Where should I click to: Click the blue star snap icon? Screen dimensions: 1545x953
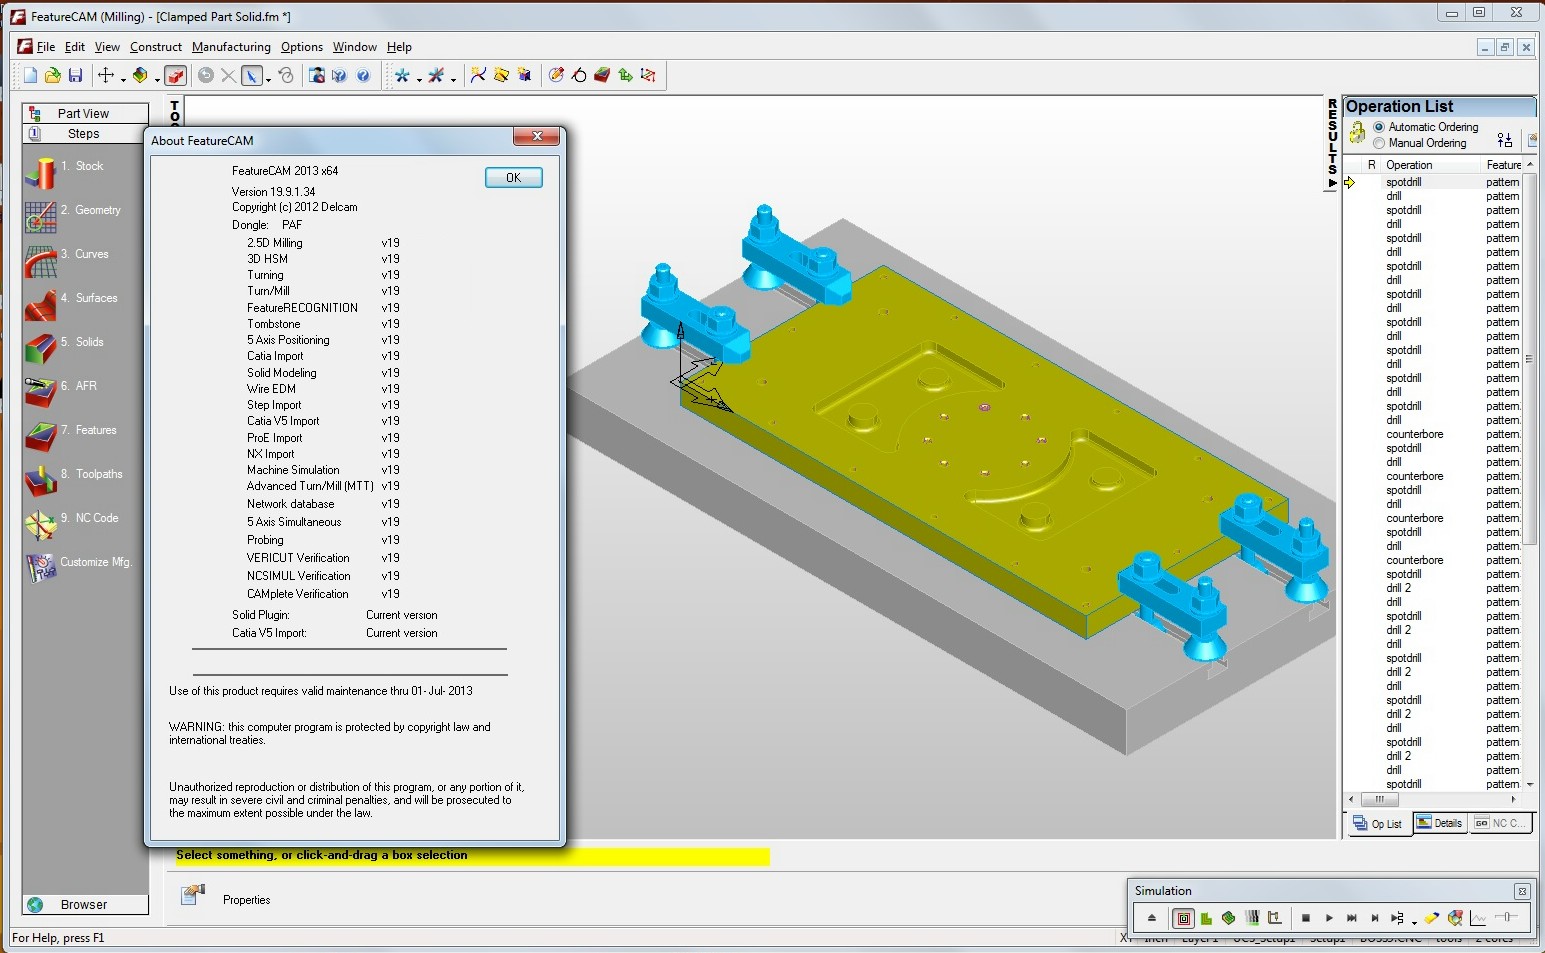point(402,75)
